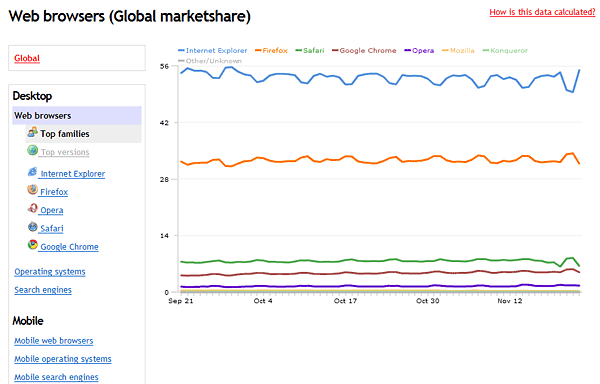Click Other/Unknown legend entry in chart

[x=210, y=61]
